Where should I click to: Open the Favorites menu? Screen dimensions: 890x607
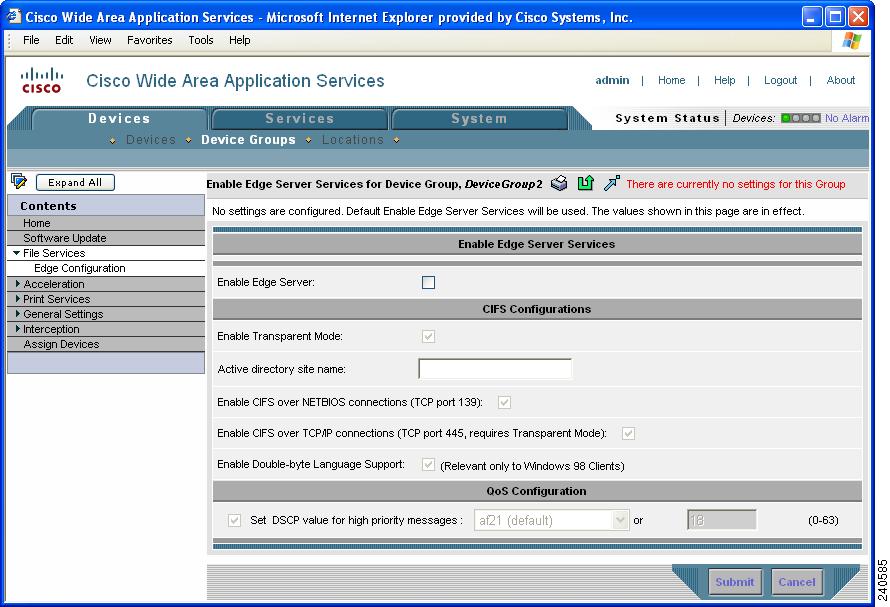(149, 40)
